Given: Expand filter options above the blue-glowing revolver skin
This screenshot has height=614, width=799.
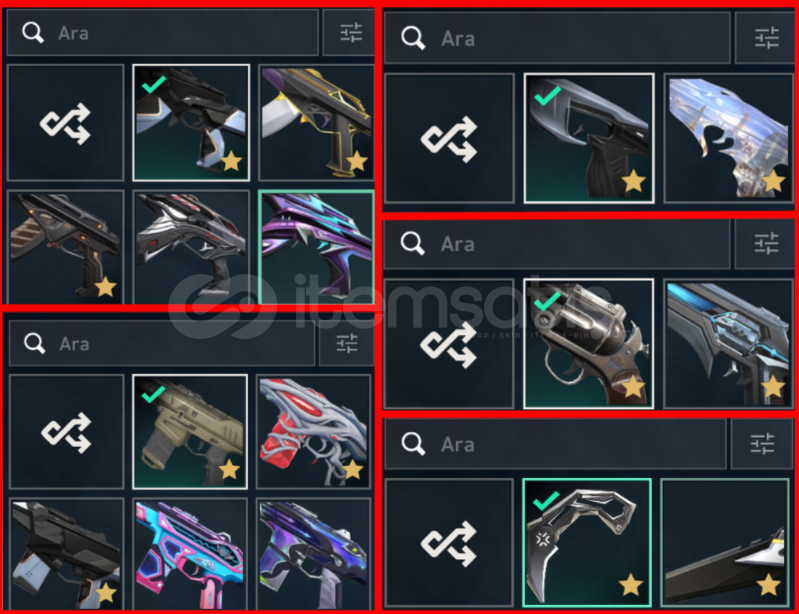Looking at the screenshot, I should click(x=766, y=243).
